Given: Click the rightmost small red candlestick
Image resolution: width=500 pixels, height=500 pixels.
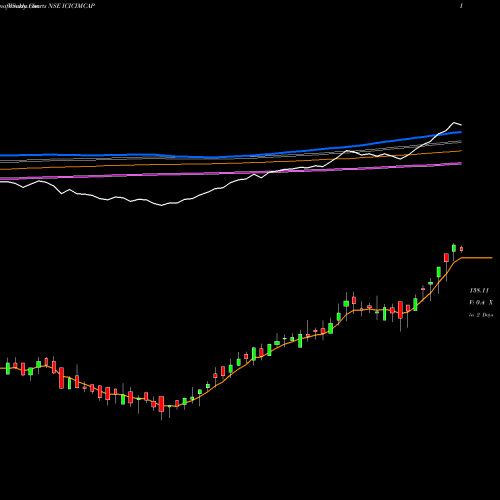Looking at the screenshot, I should coord(462,249).
